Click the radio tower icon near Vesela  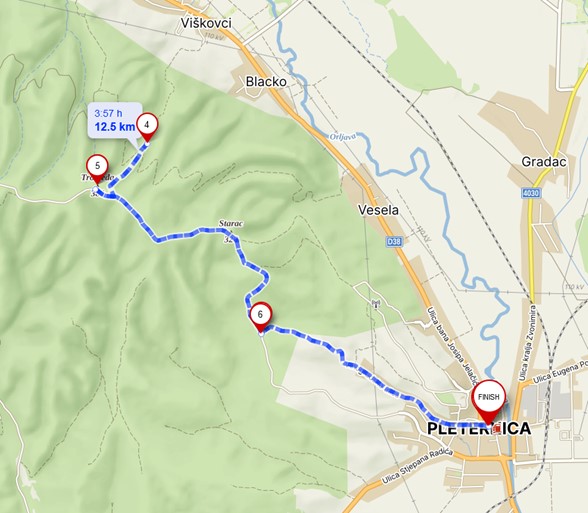376,303
